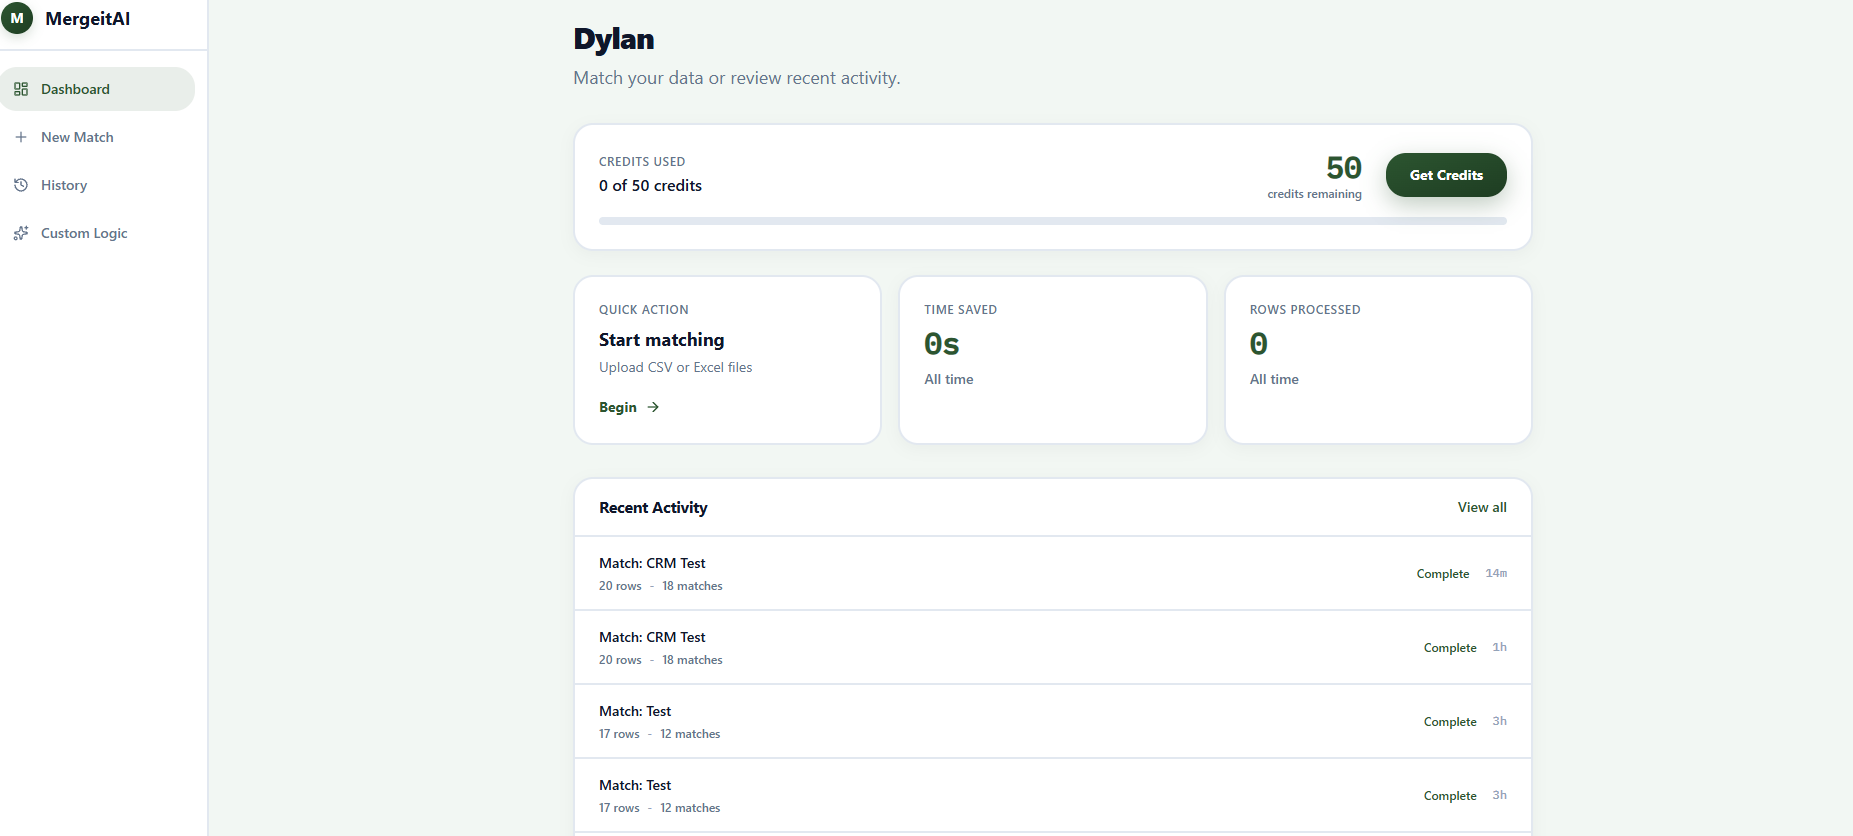Click 'credits remaining' caption
1853x836 pixels.
1315,194
